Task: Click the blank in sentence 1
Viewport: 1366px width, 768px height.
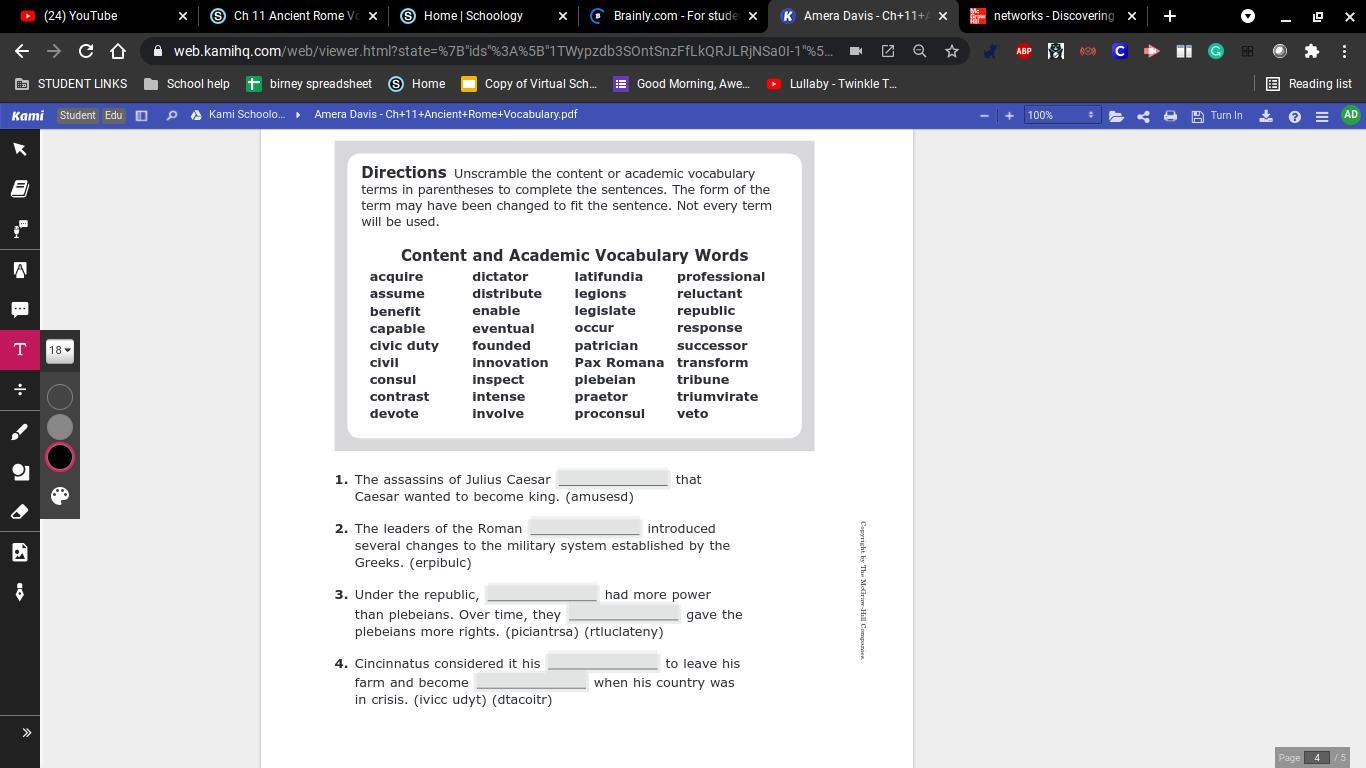Action: coord(612,479)
